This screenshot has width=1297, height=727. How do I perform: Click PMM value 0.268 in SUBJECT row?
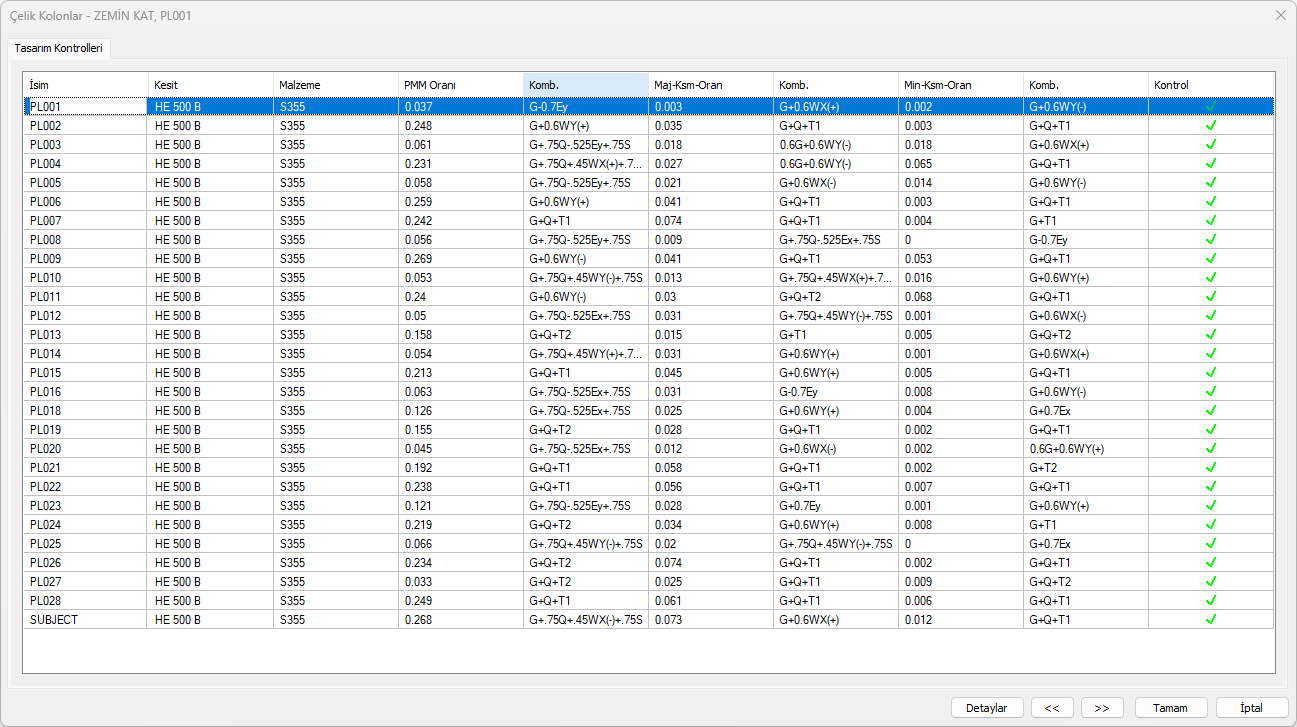pos(418,619)
